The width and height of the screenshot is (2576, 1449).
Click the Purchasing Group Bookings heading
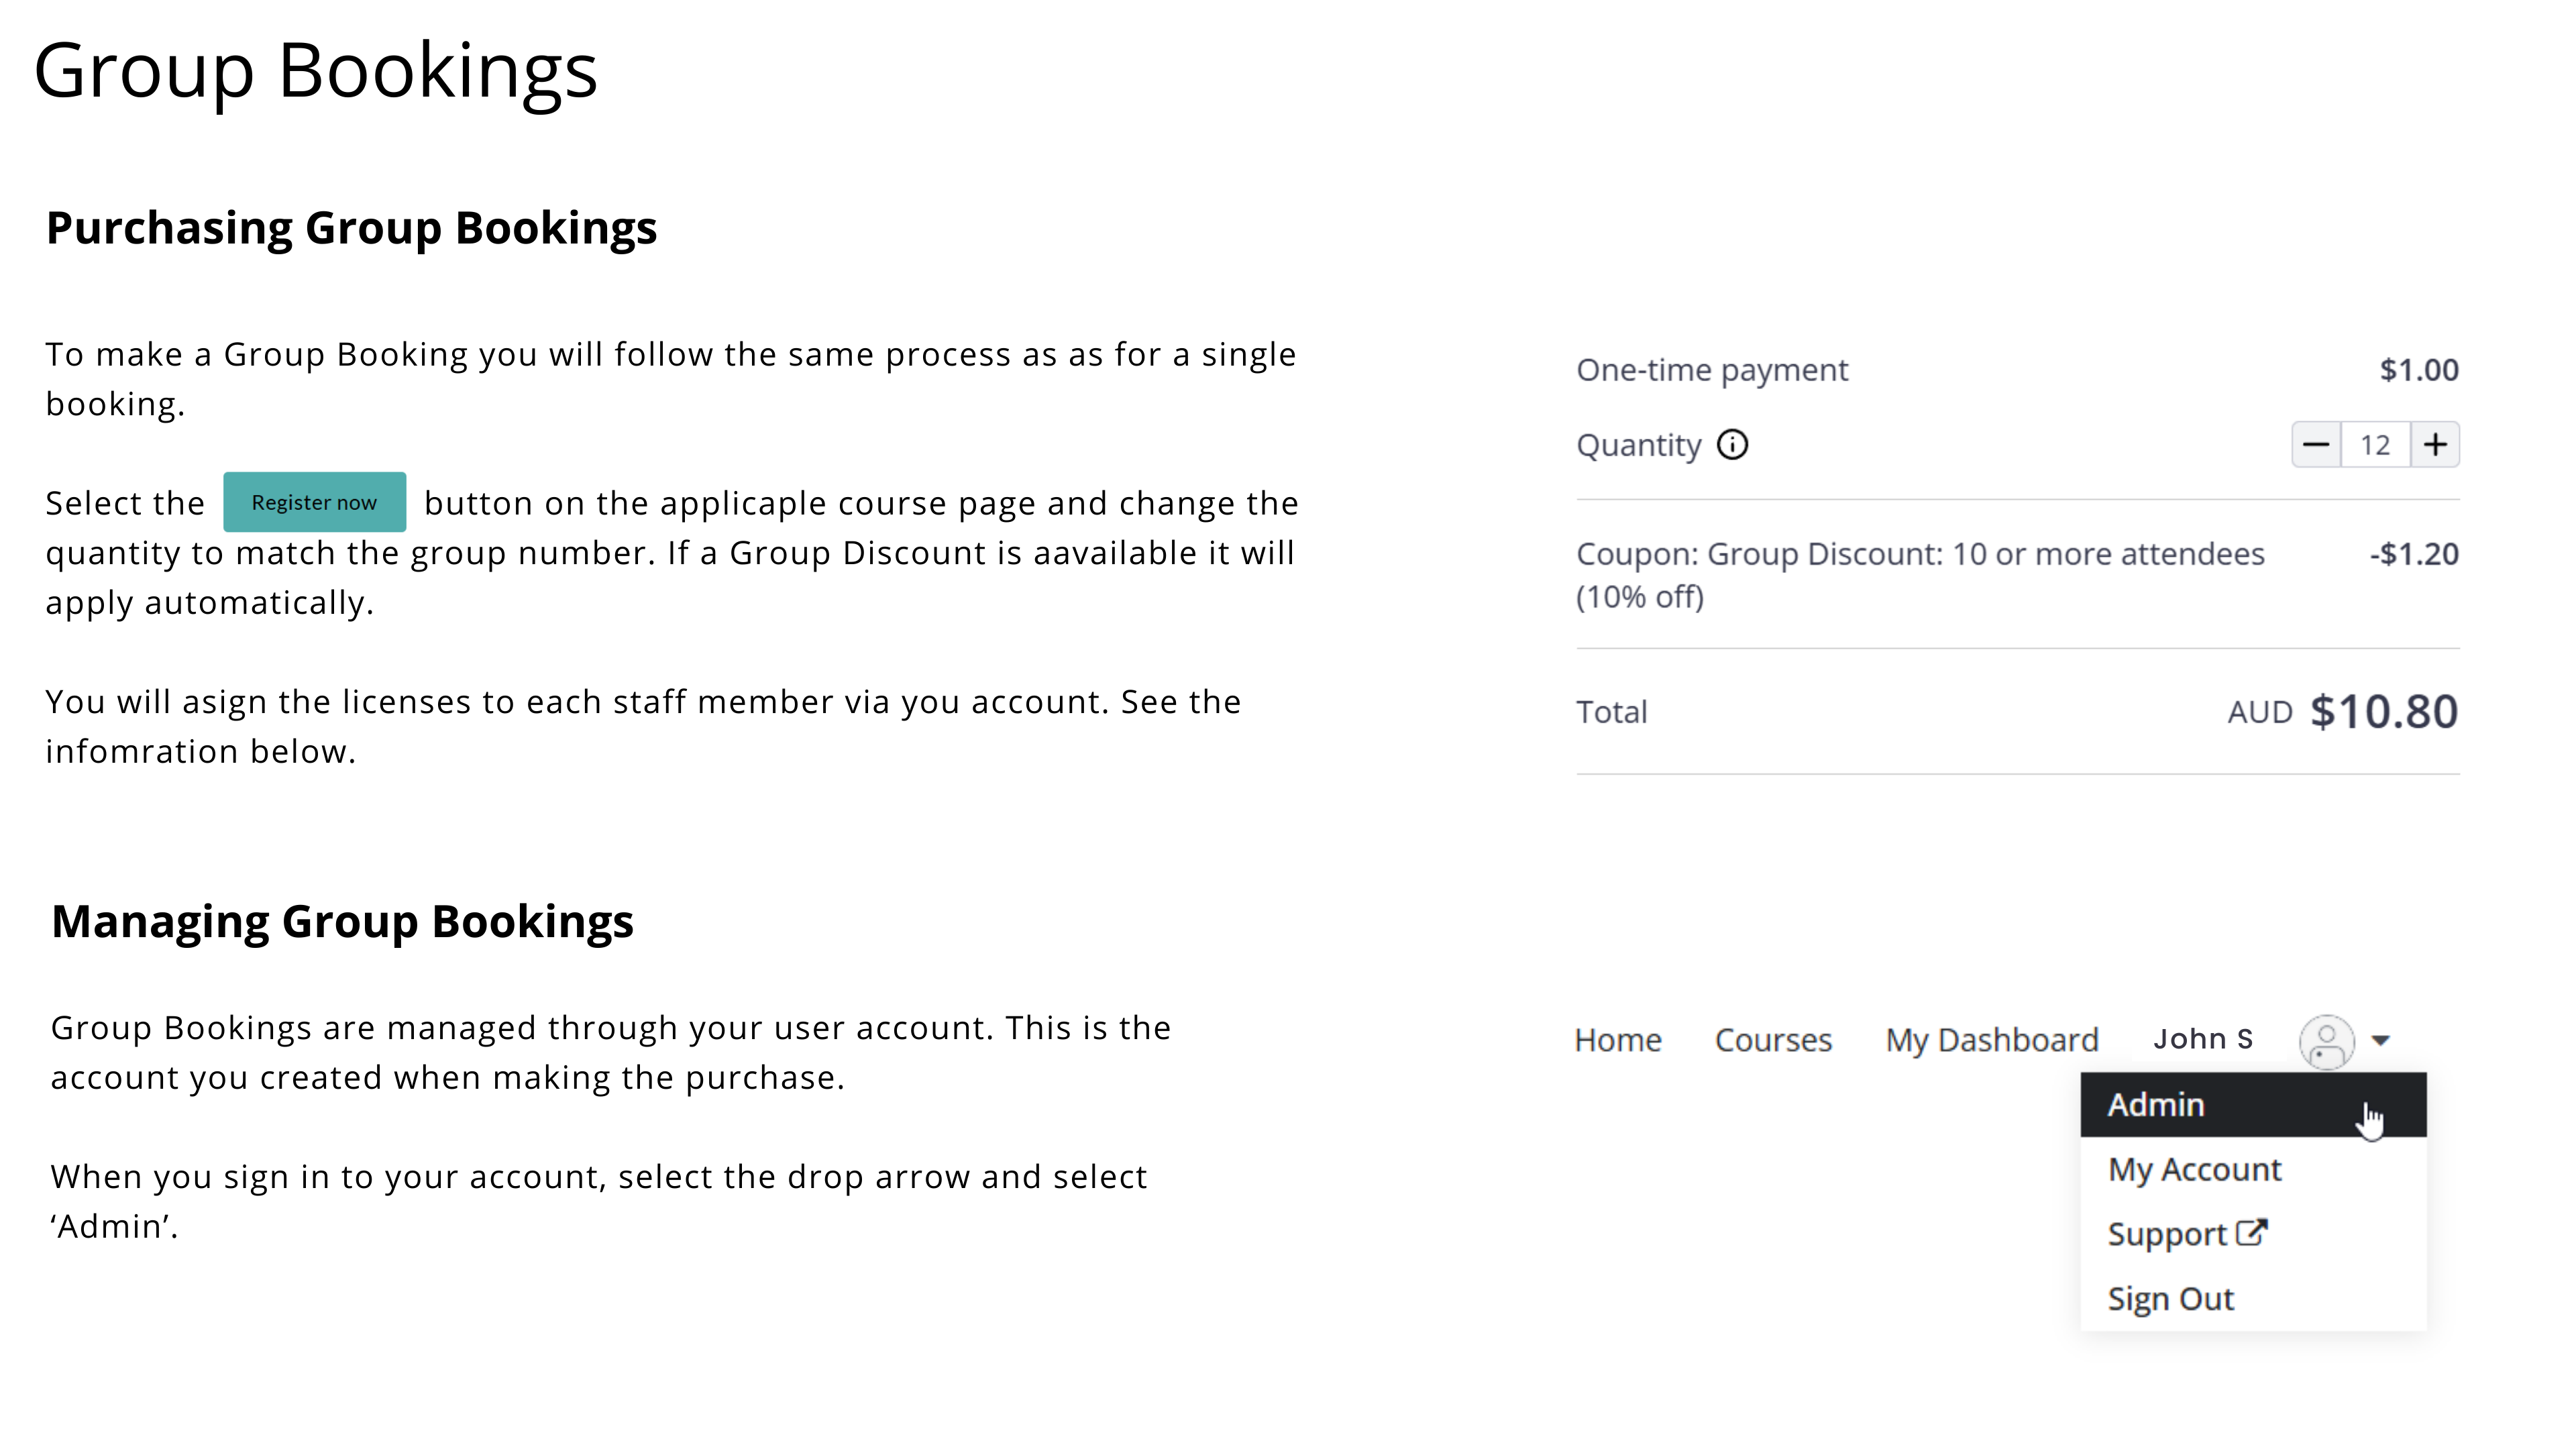click(351, 228)
